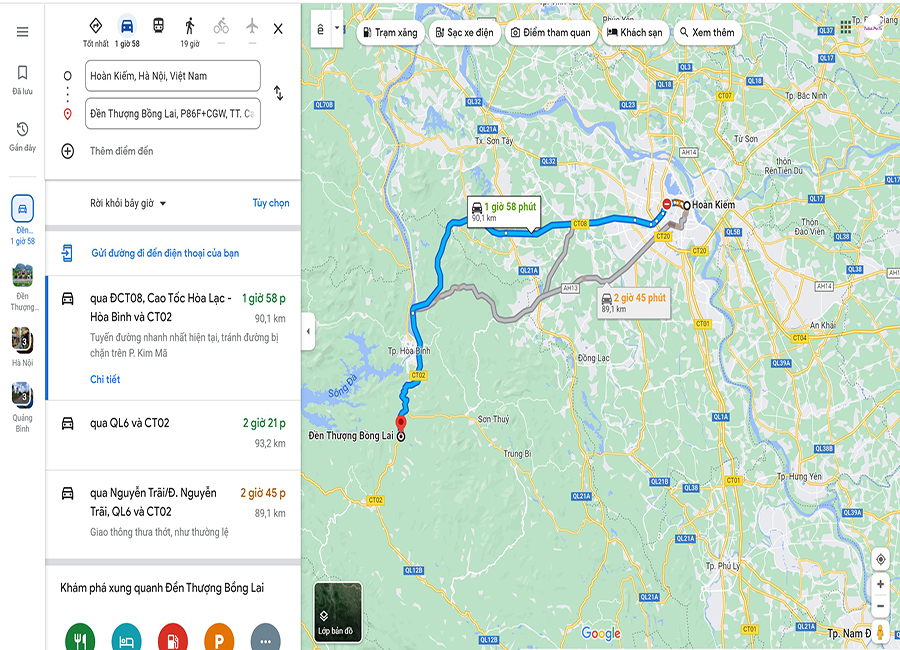Open the Google apps grid
This screenshot has width=900, height=650.
[x=845, y=27]
